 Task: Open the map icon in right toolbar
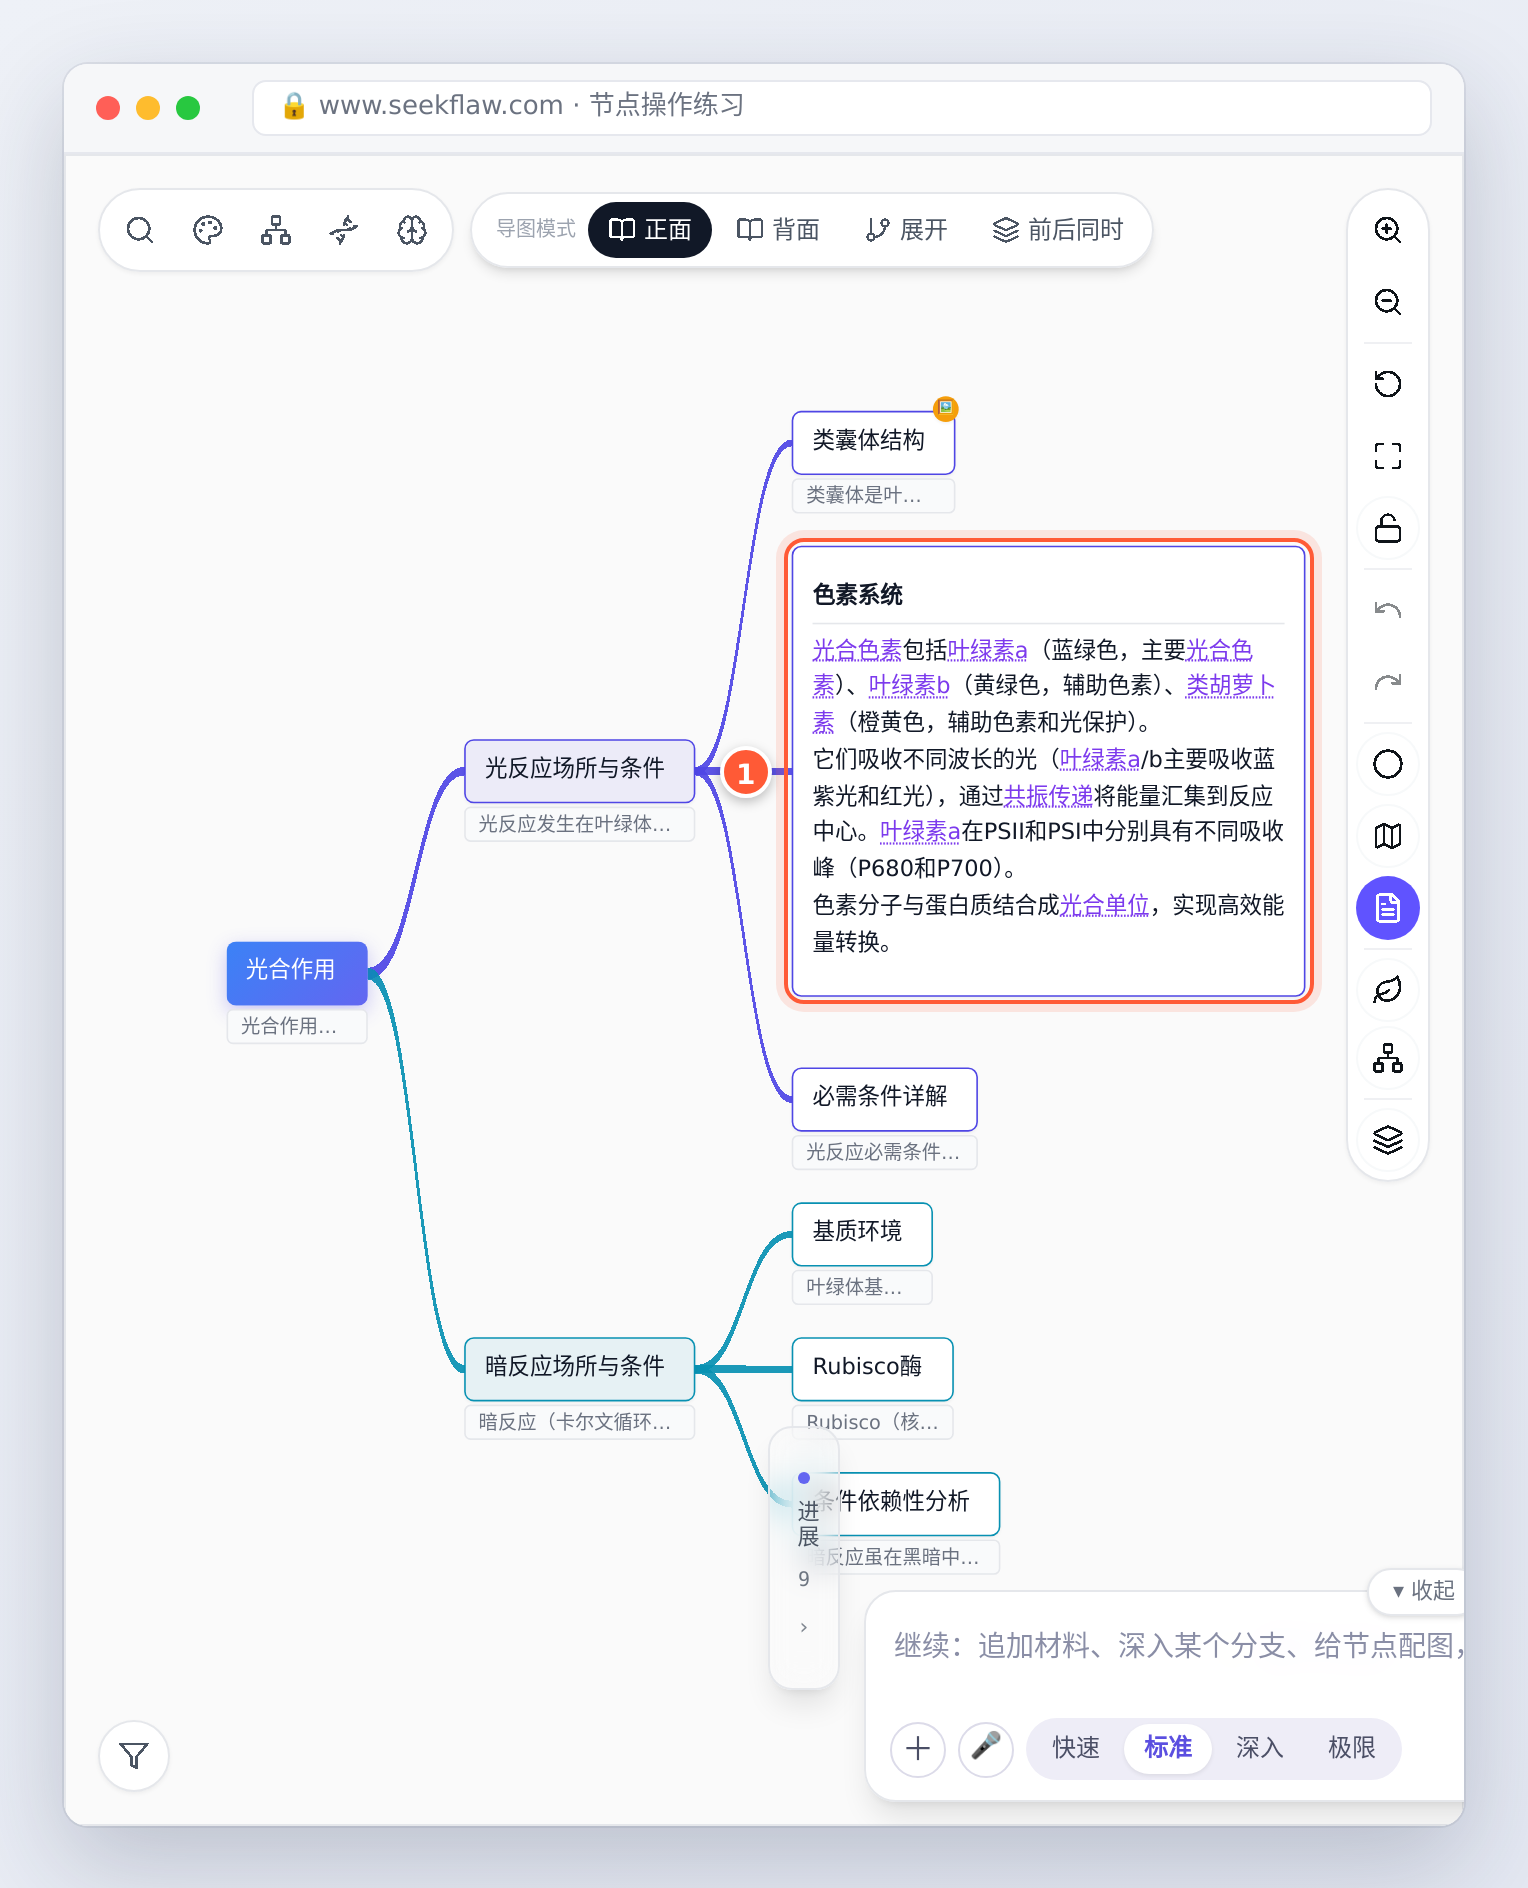[x=1388, y=836]
